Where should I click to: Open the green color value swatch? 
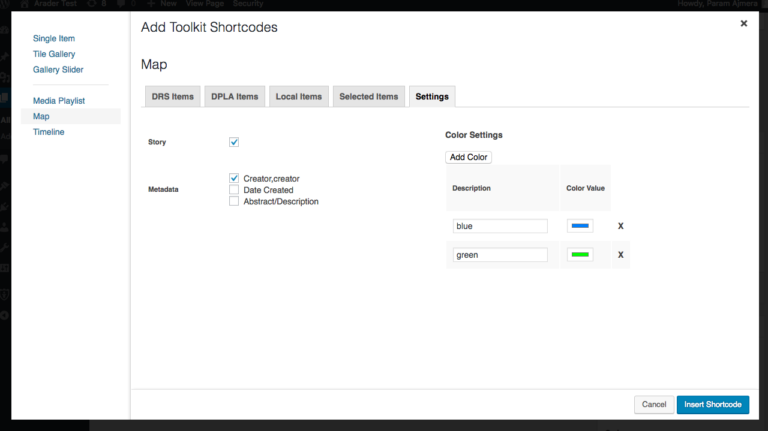click(x=580, y=255)
